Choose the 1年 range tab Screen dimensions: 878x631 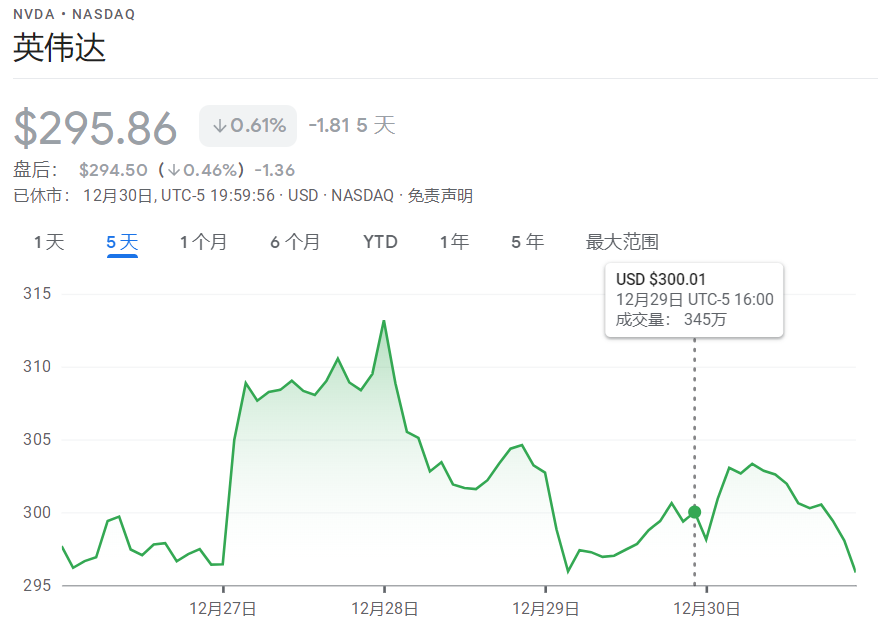click(454, 242)
